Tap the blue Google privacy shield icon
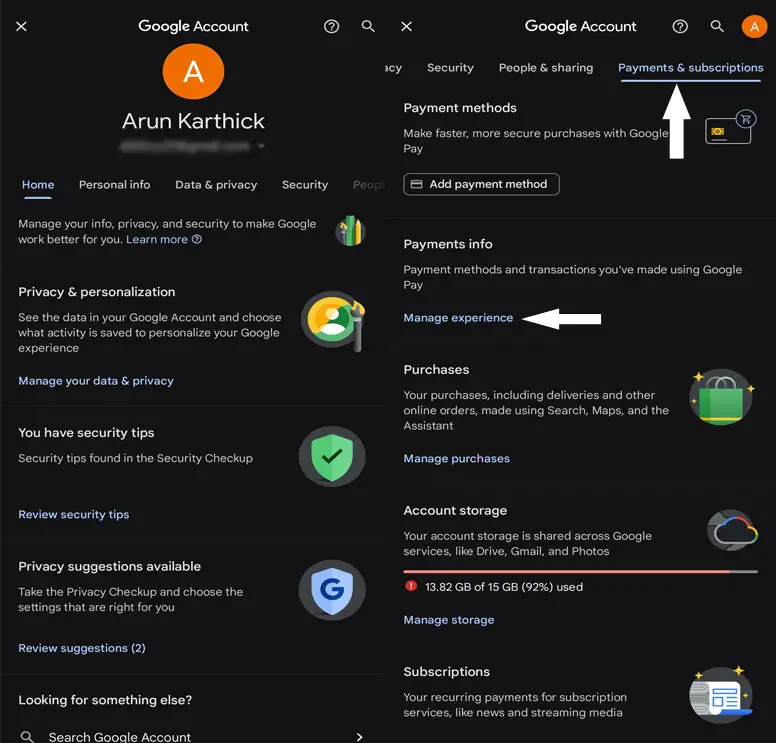Viewport: 776px width, 743px height. click(x=332, y=589)
